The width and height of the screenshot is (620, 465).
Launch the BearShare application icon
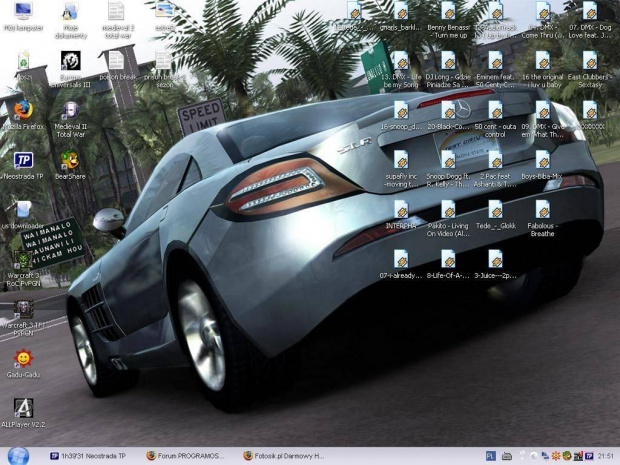[70, 160]
